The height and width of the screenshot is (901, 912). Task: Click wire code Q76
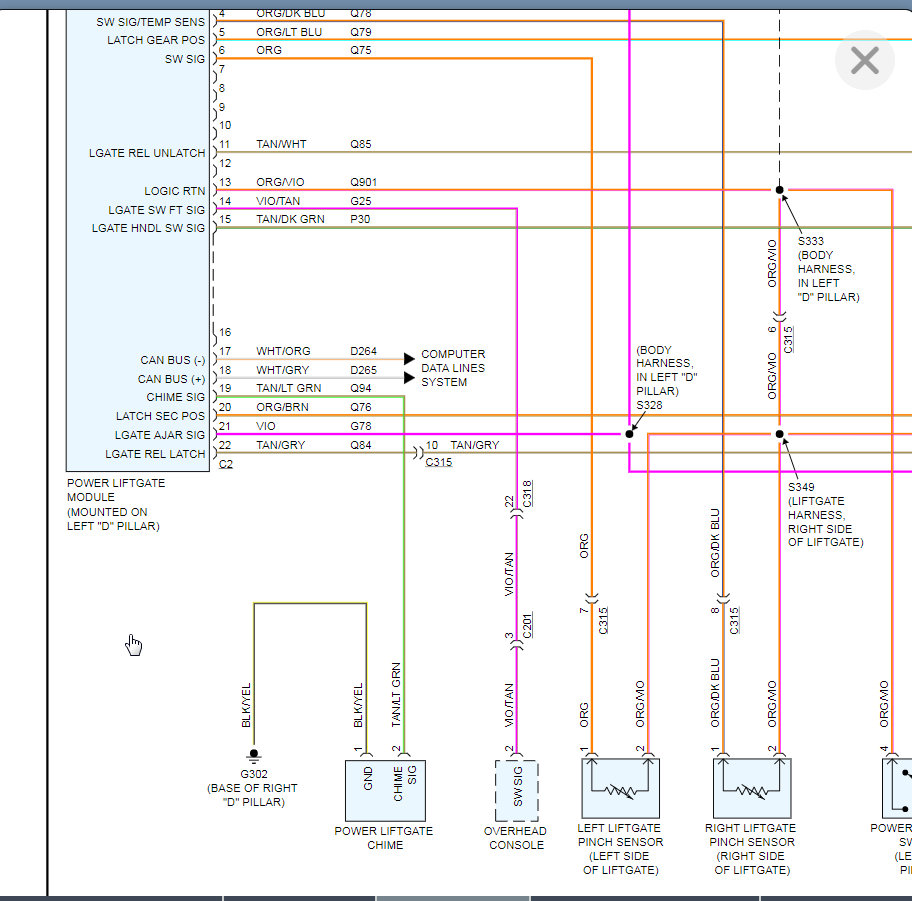[361, 407]
